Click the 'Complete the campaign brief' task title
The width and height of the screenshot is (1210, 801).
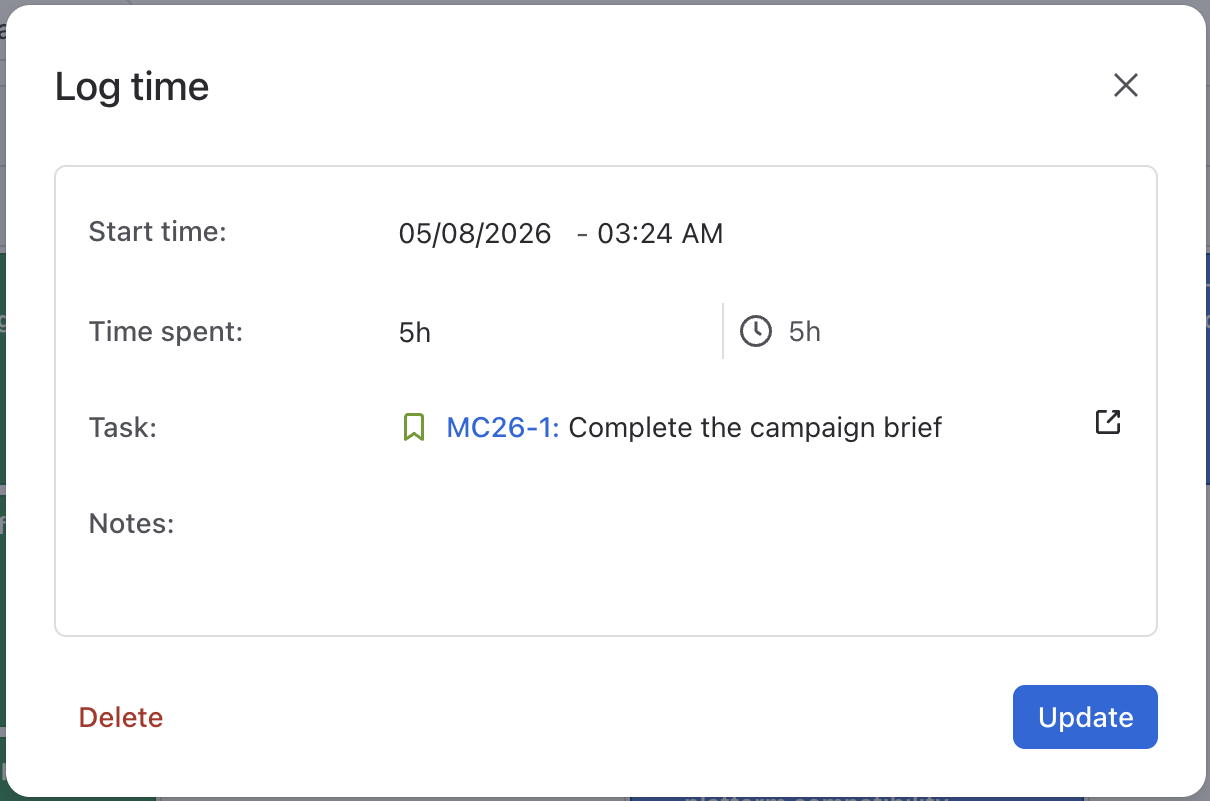755,428
